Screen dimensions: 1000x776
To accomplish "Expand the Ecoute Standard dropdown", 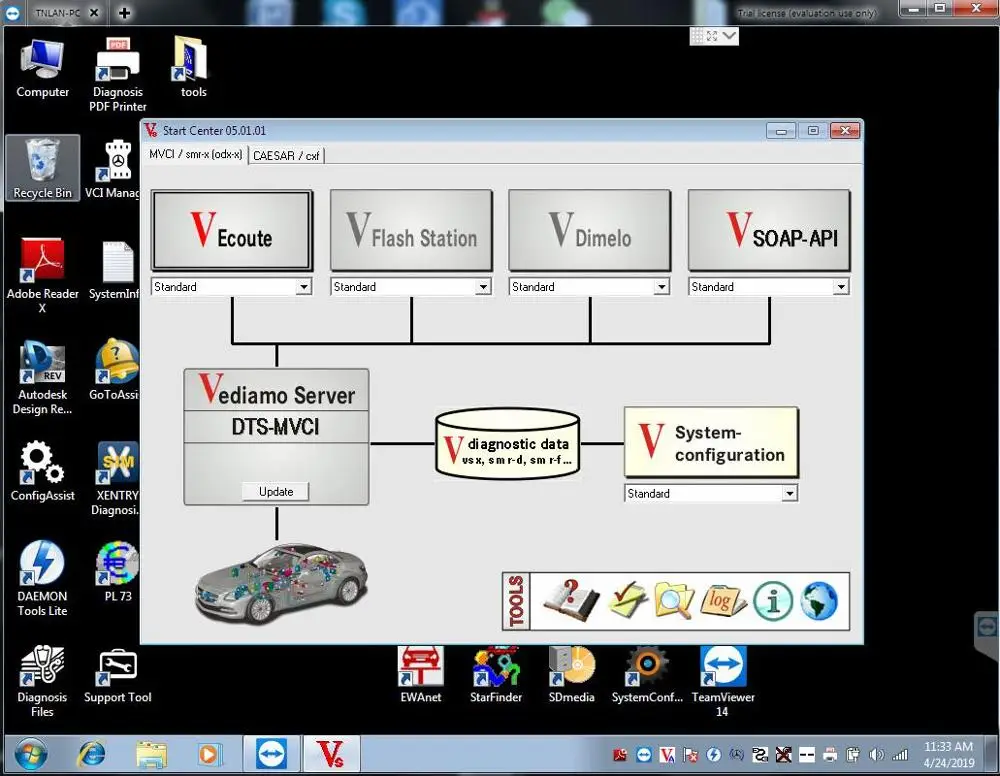I will (x=304, y=287).
